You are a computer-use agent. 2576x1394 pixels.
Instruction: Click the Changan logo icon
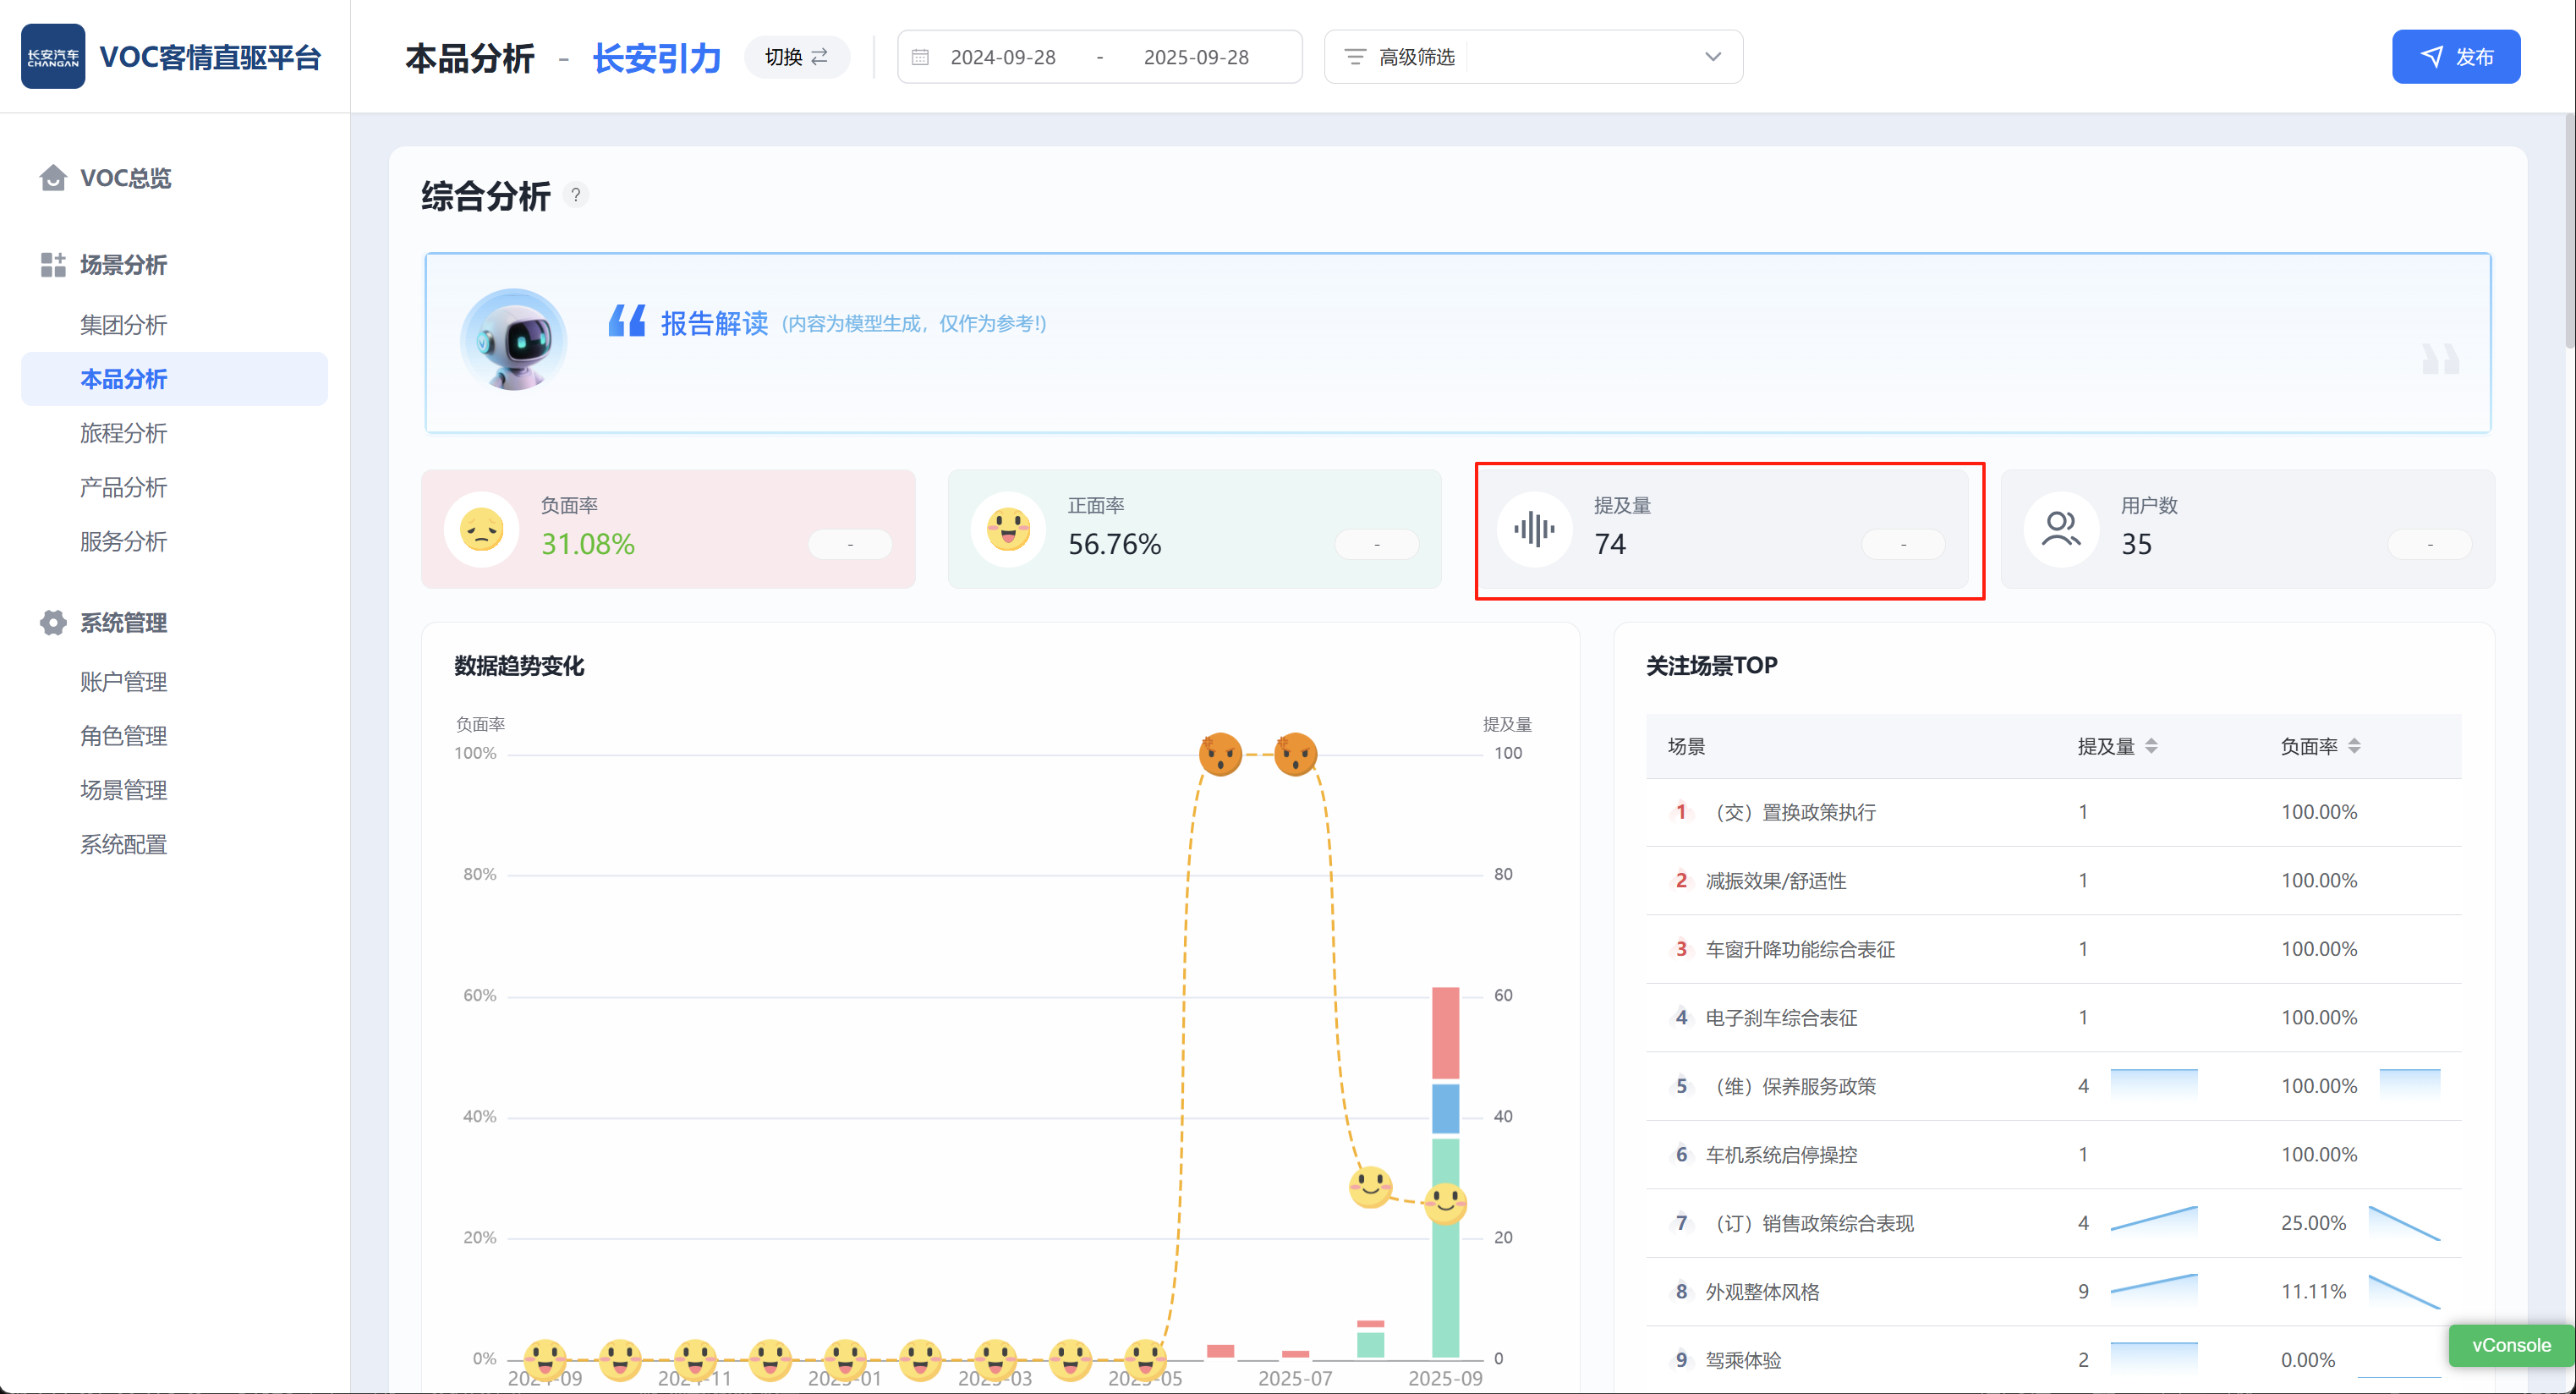point(52,57)
